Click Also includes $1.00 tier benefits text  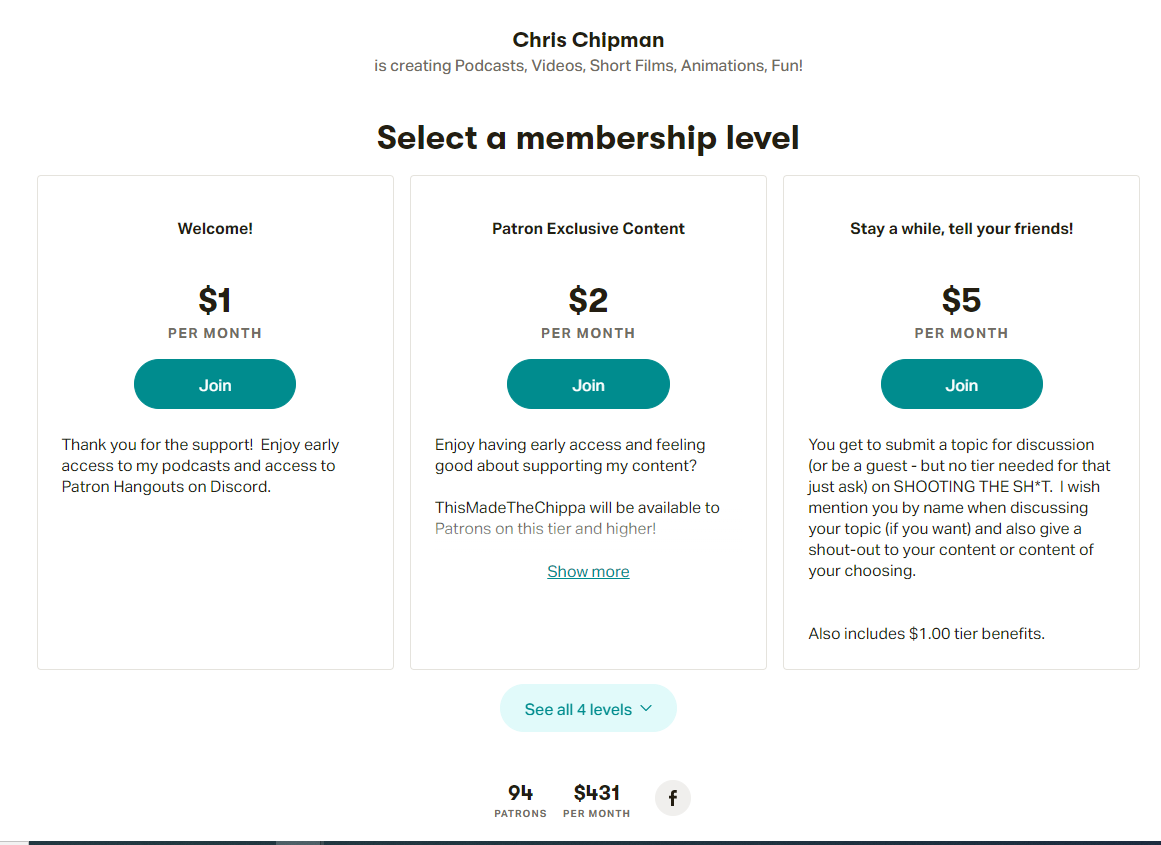pos(926,634)
